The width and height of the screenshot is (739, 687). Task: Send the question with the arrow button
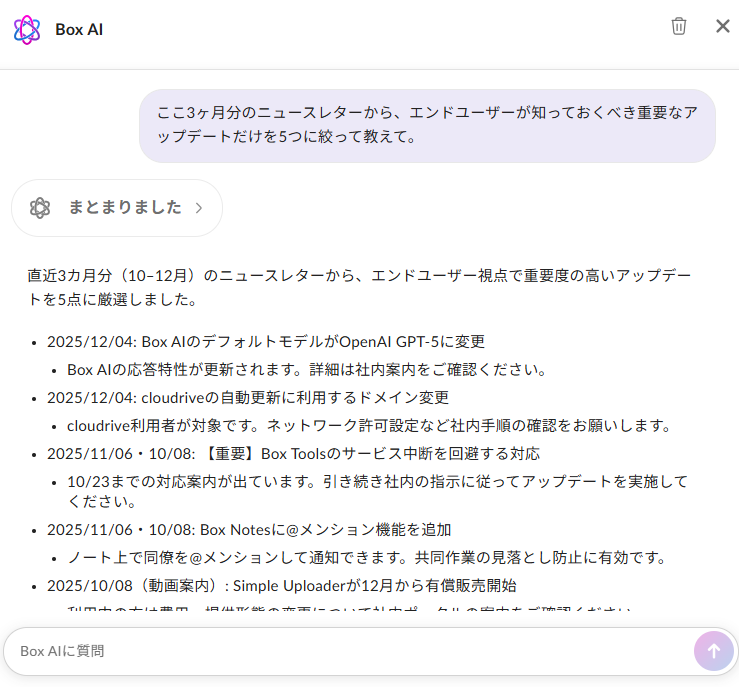(x=713, y=651)
